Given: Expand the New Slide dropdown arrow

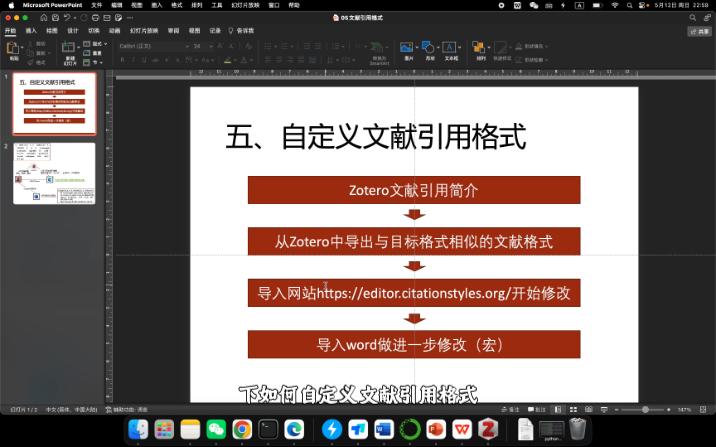Looking at the screenshot, I should (x=78, y=47).
